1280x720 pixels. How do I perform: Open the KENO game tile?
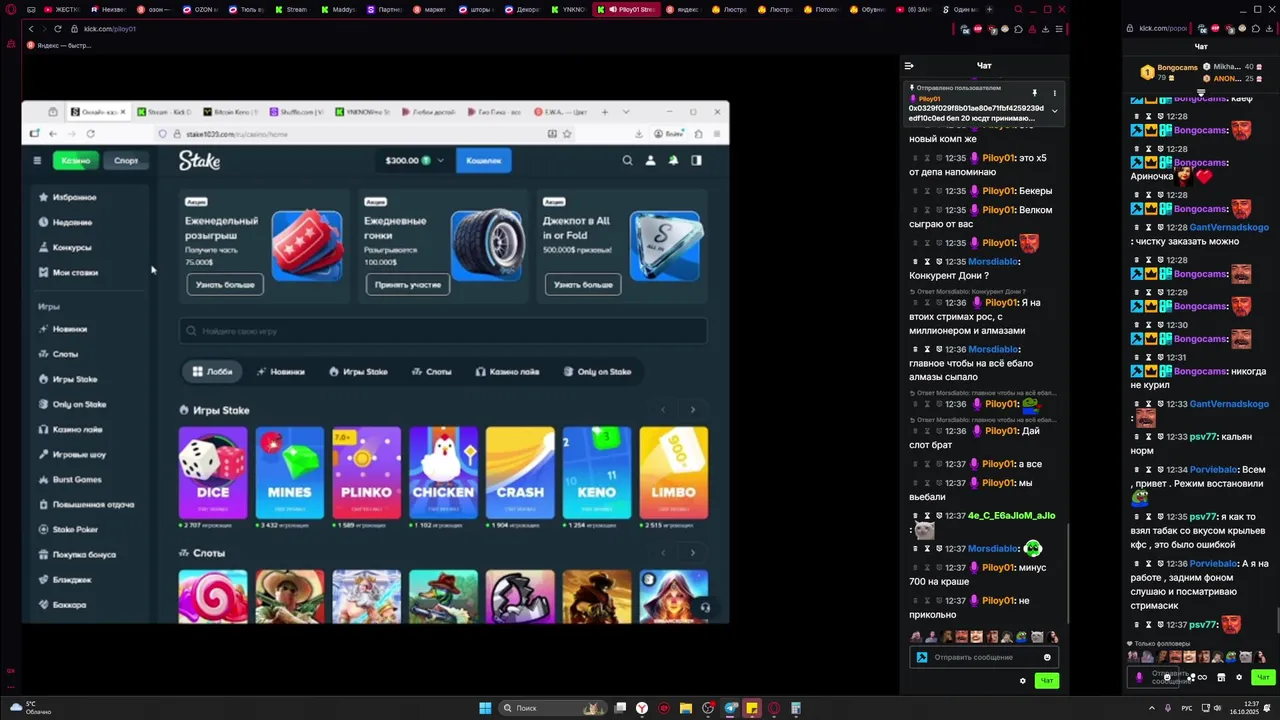597,473
